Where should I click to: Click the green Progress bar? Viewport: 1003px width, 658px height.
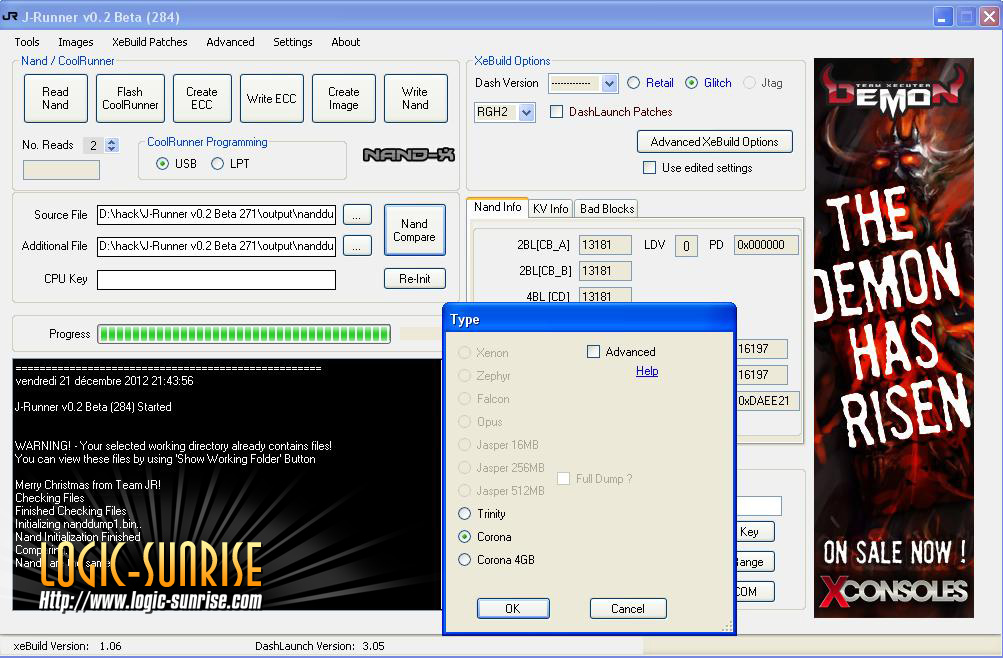pos(244,334)
